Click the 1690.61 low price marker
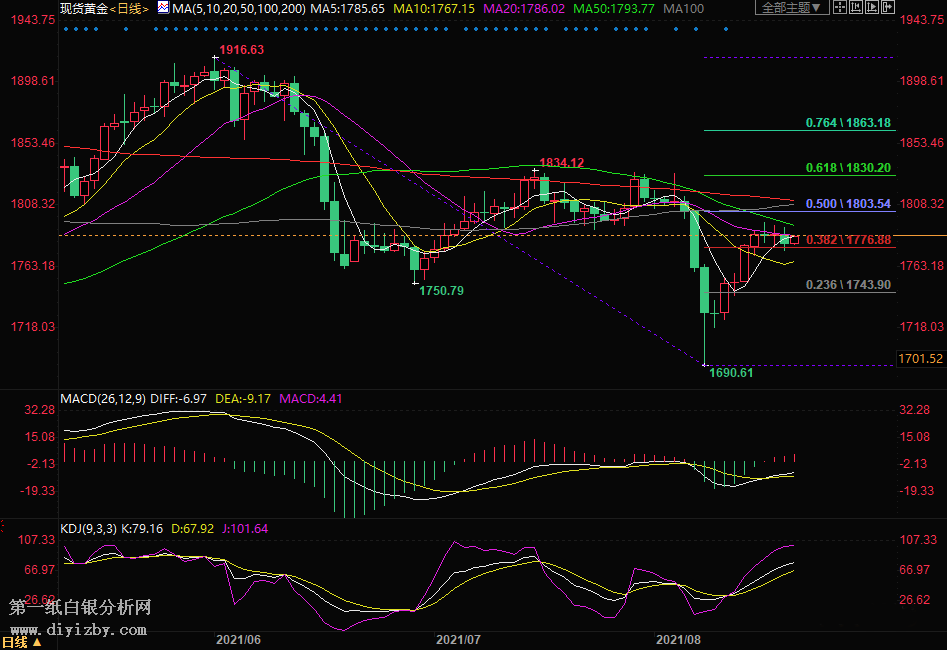This screenshot has height=650, width=947. coord(731,372)
